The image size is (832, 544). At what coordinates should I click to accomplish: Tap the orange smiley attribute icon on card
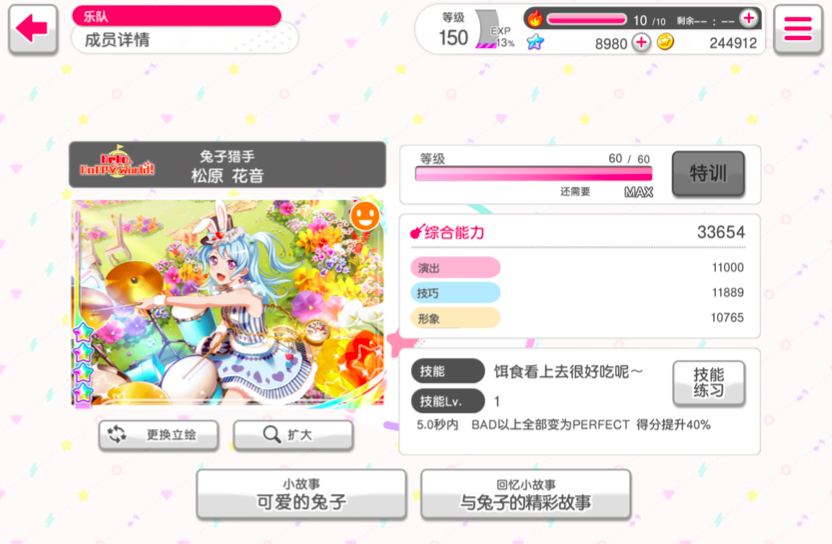[365, 216]
